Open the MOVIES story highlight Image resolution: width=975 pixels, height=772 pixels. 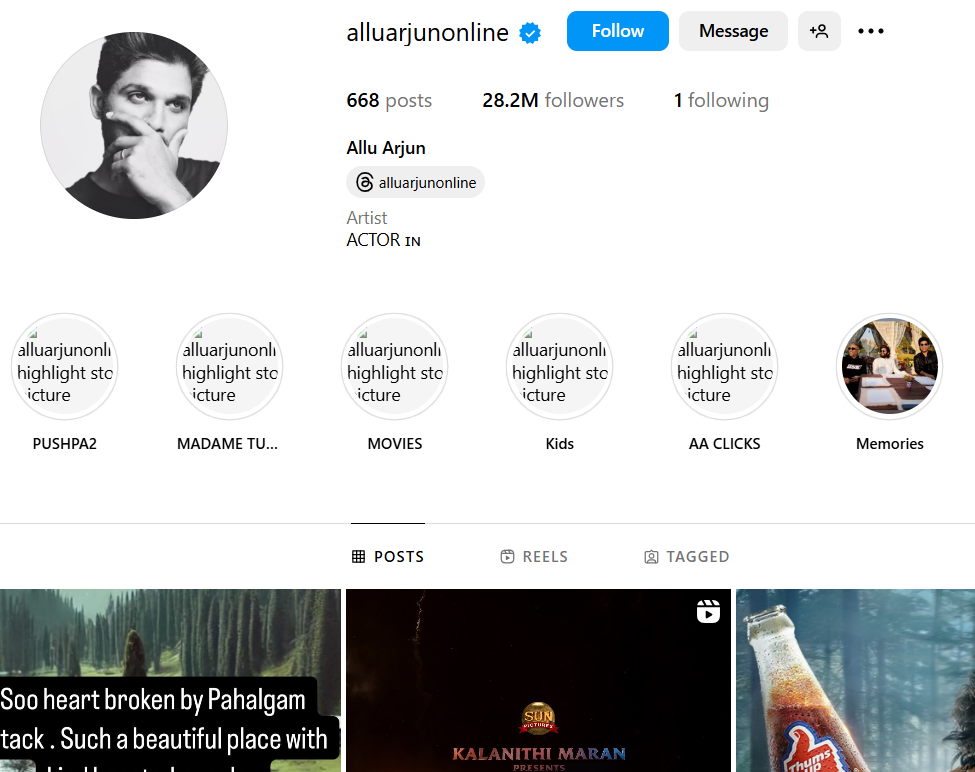coord(395,367)
